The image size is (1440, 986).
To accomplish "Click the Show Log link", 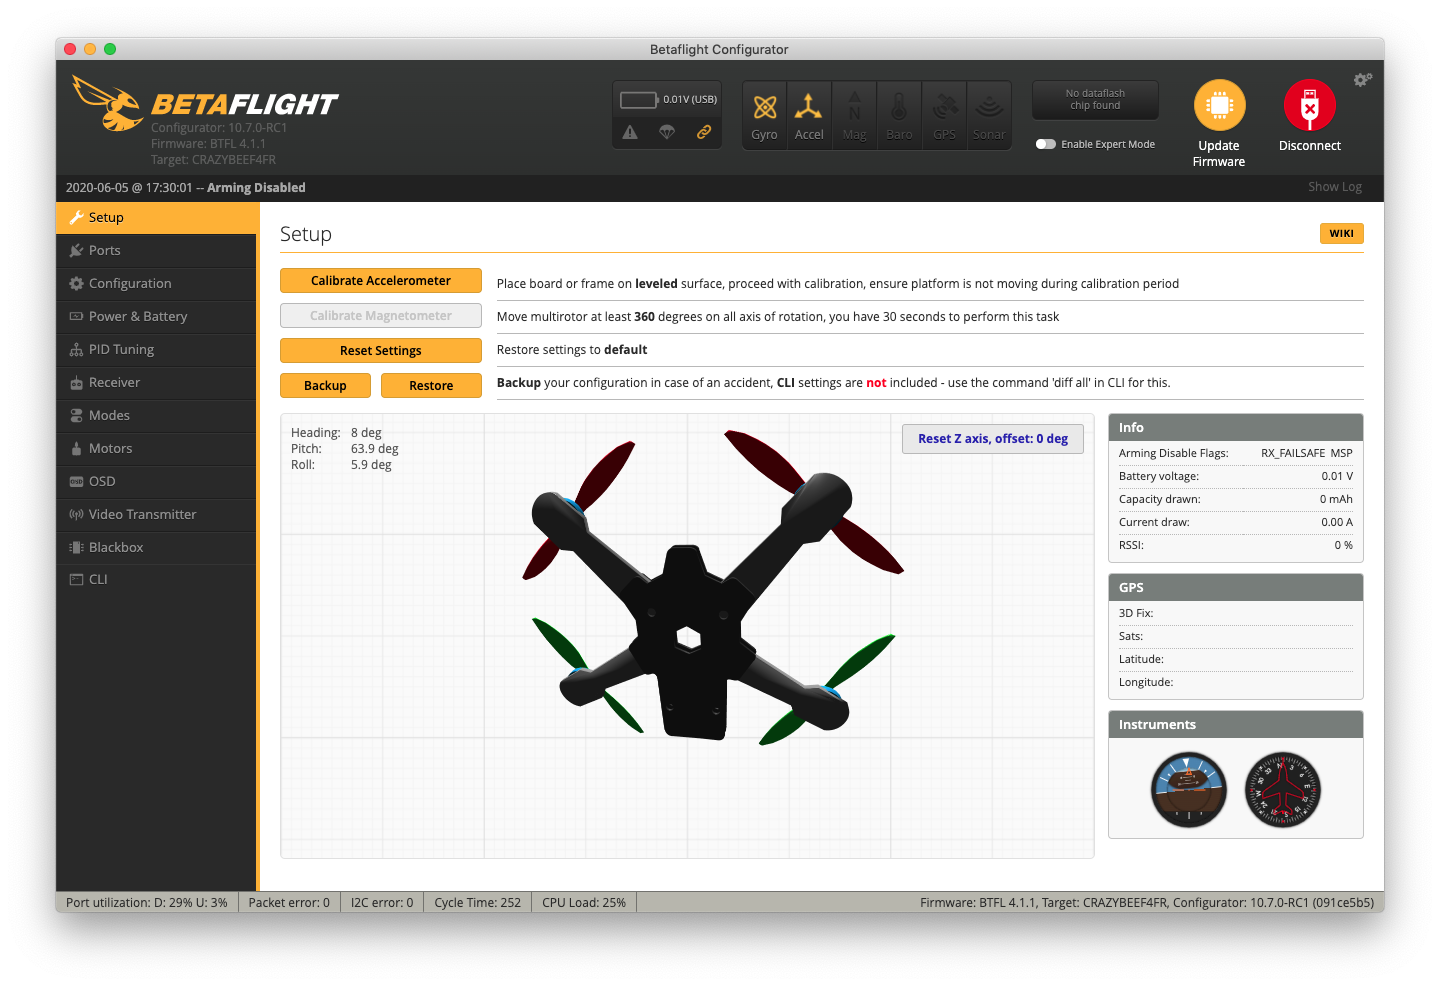I will [1335, 187].
